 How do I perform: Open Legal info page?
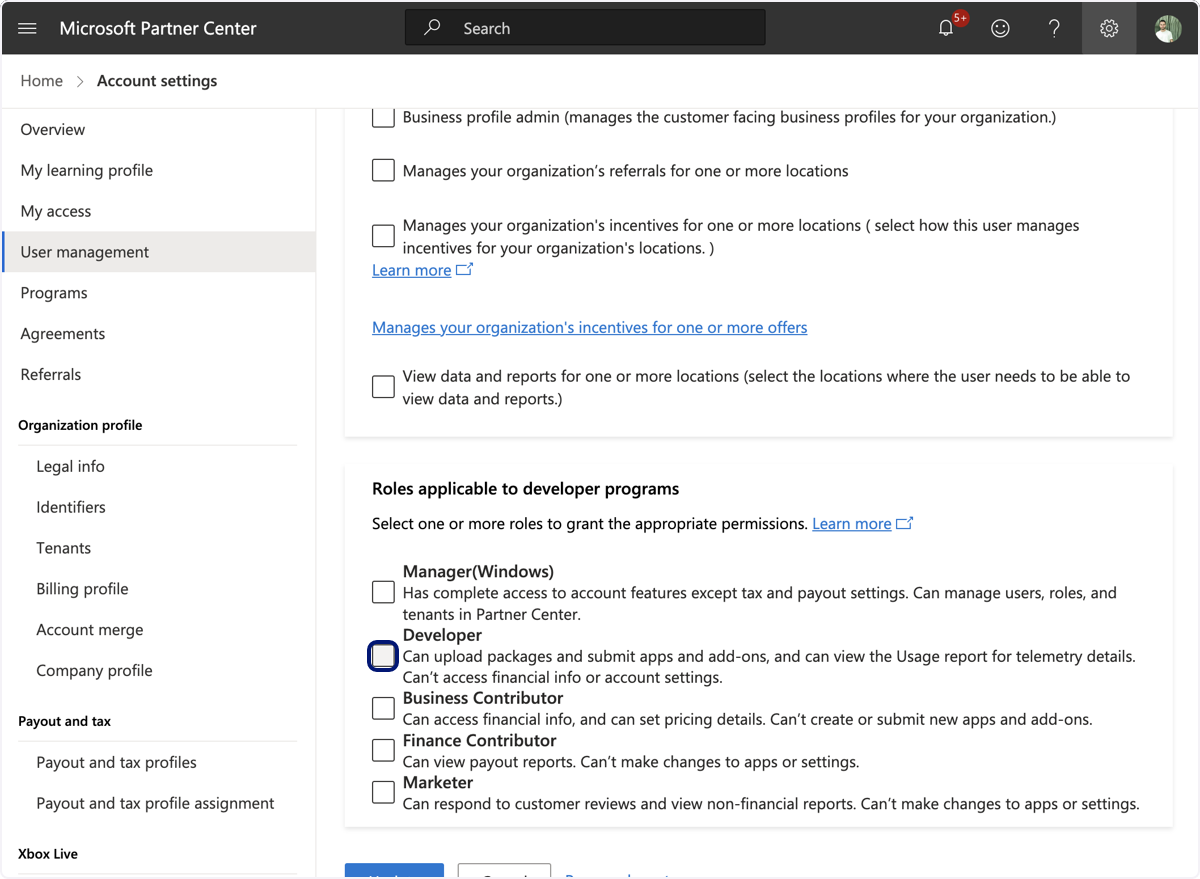tap(70, 466)
